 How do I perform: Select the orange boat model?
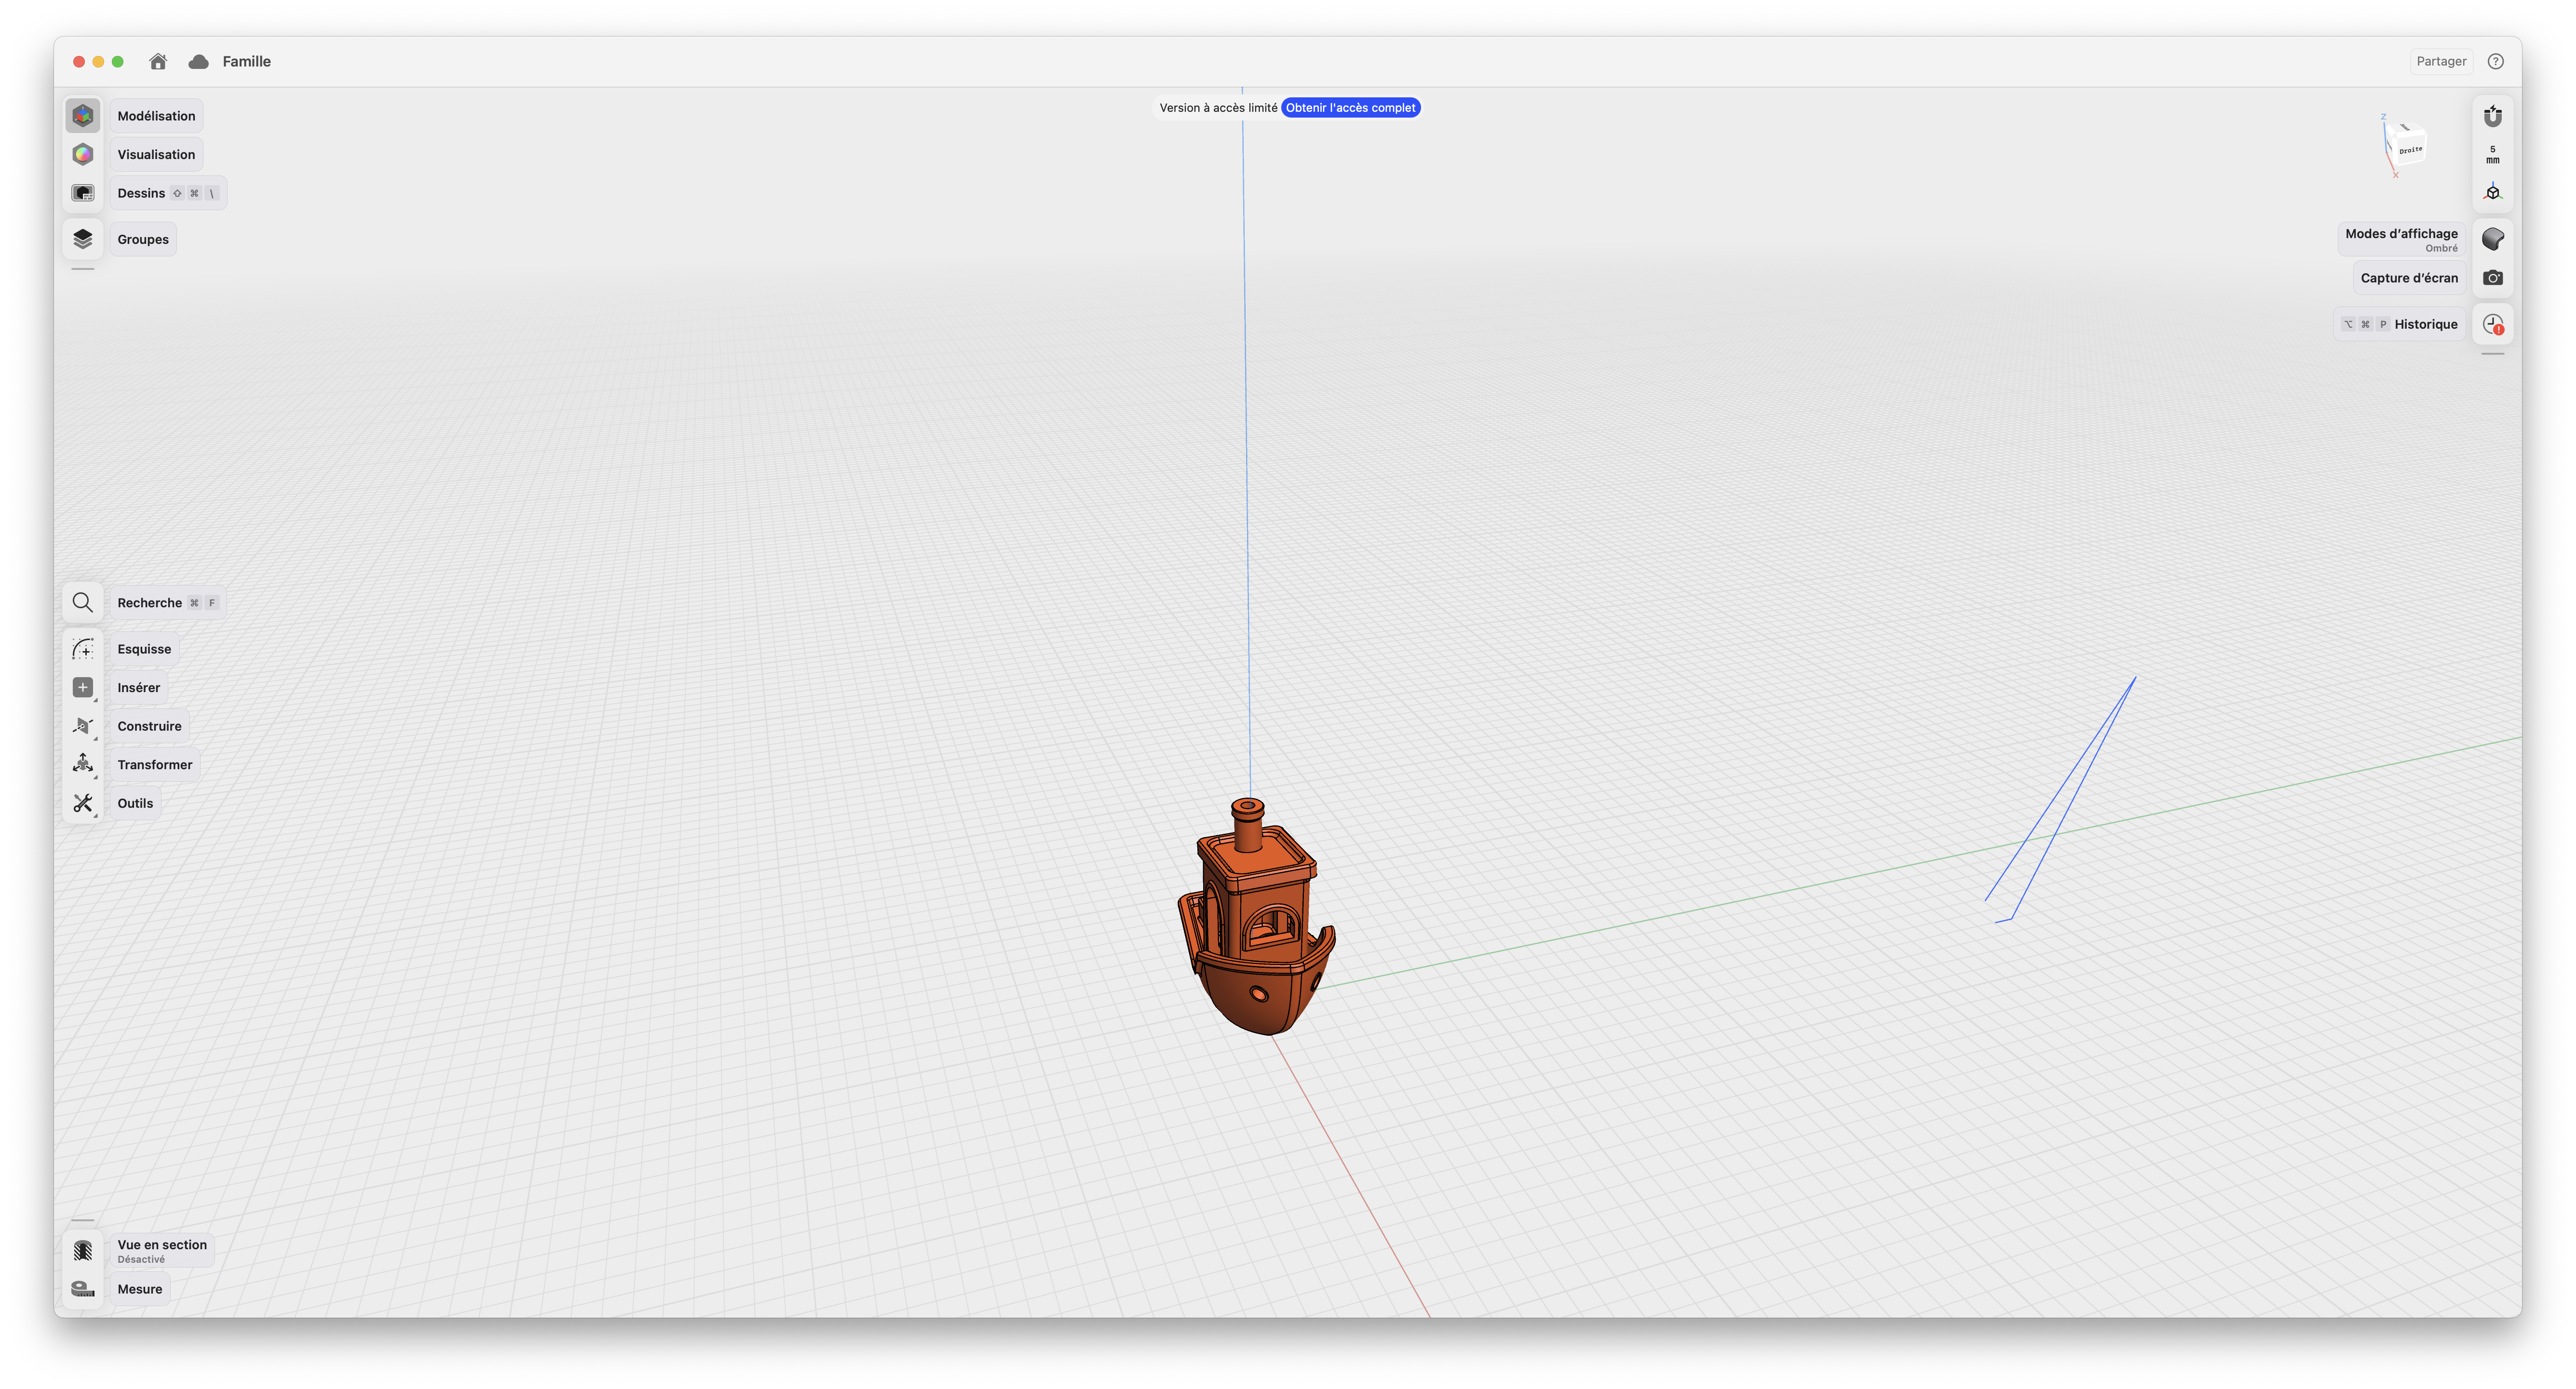(1256, 918)
